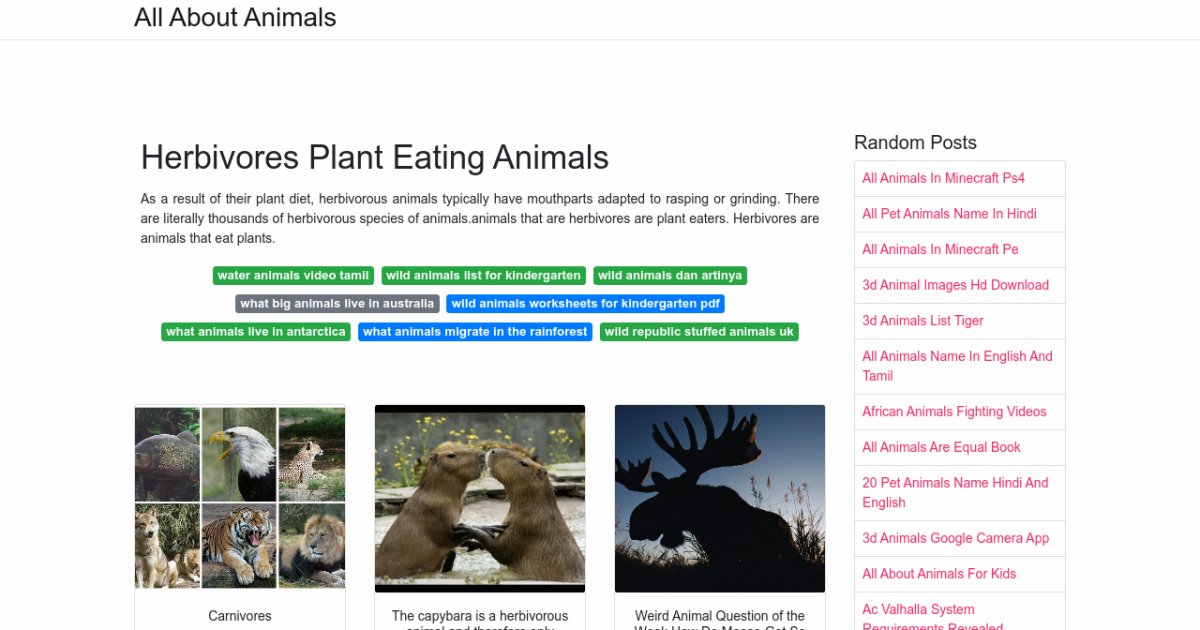Open "All Pet Animals Name In Hindi" post

[949, 214]
